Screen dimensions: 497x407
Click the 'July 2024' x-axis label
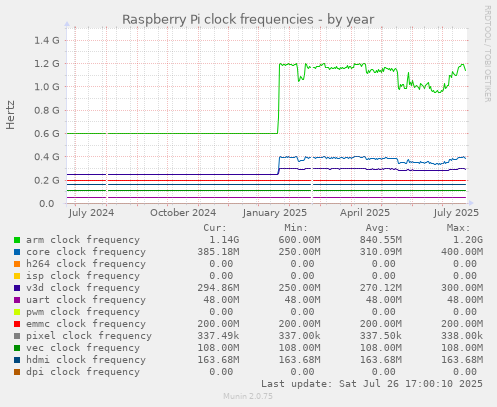(x=91, y=213)
